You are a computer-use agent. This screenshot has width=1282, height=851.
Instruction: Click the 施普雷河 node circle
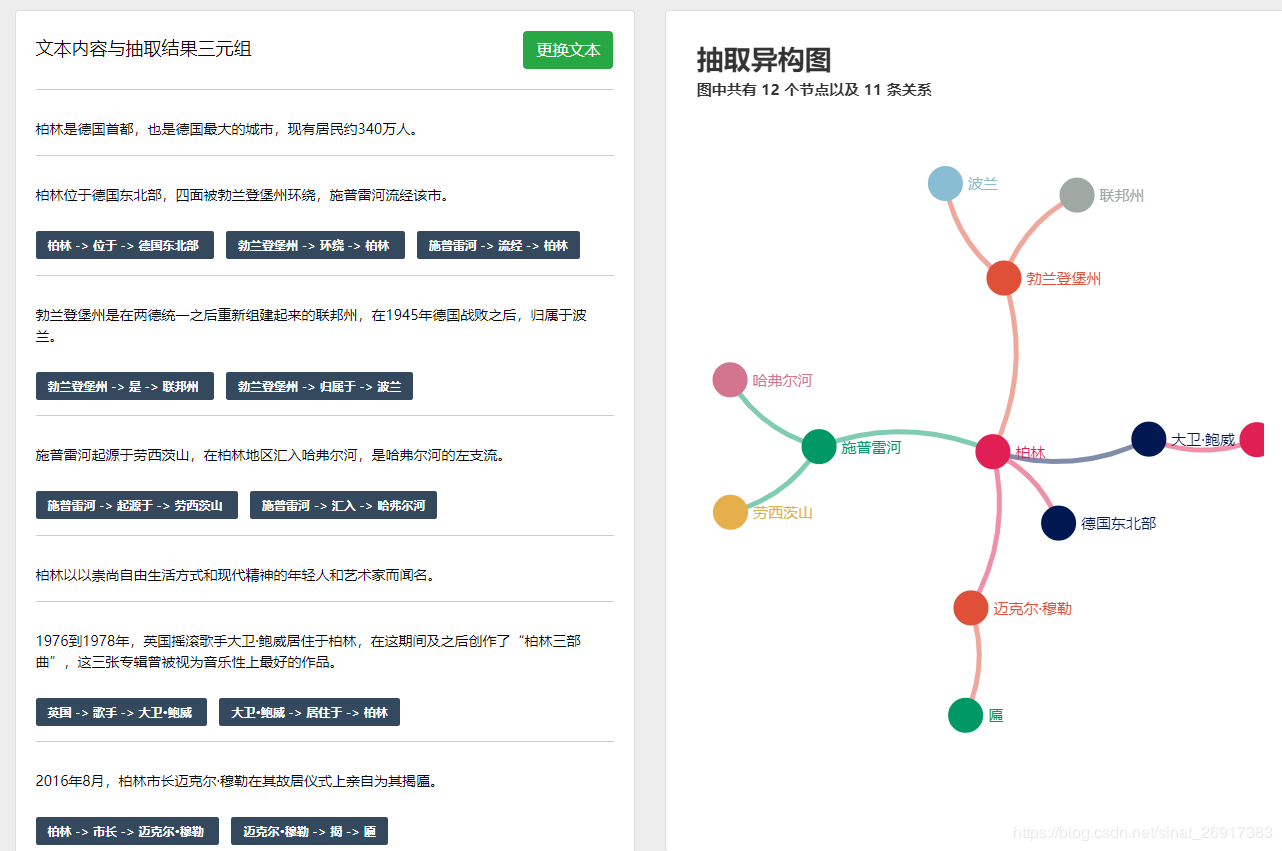[819, 446]
